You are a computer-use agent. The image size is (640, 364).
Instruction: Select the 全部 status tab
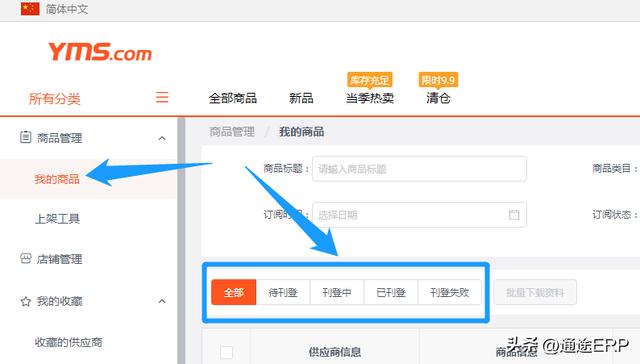pyautogui.click(x=234, y=292)
